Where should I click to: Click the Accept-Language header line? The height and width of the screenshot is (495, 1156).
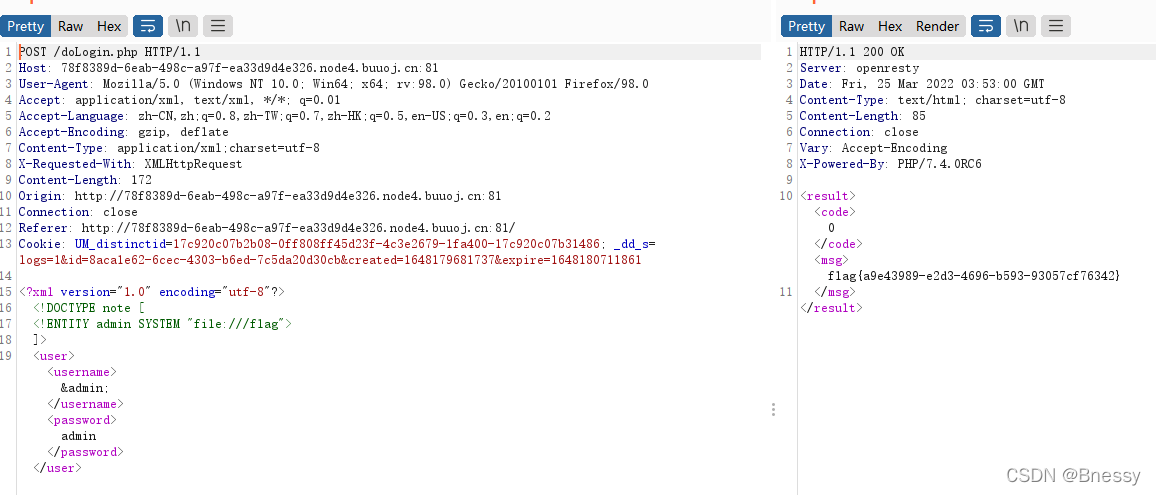285,116
